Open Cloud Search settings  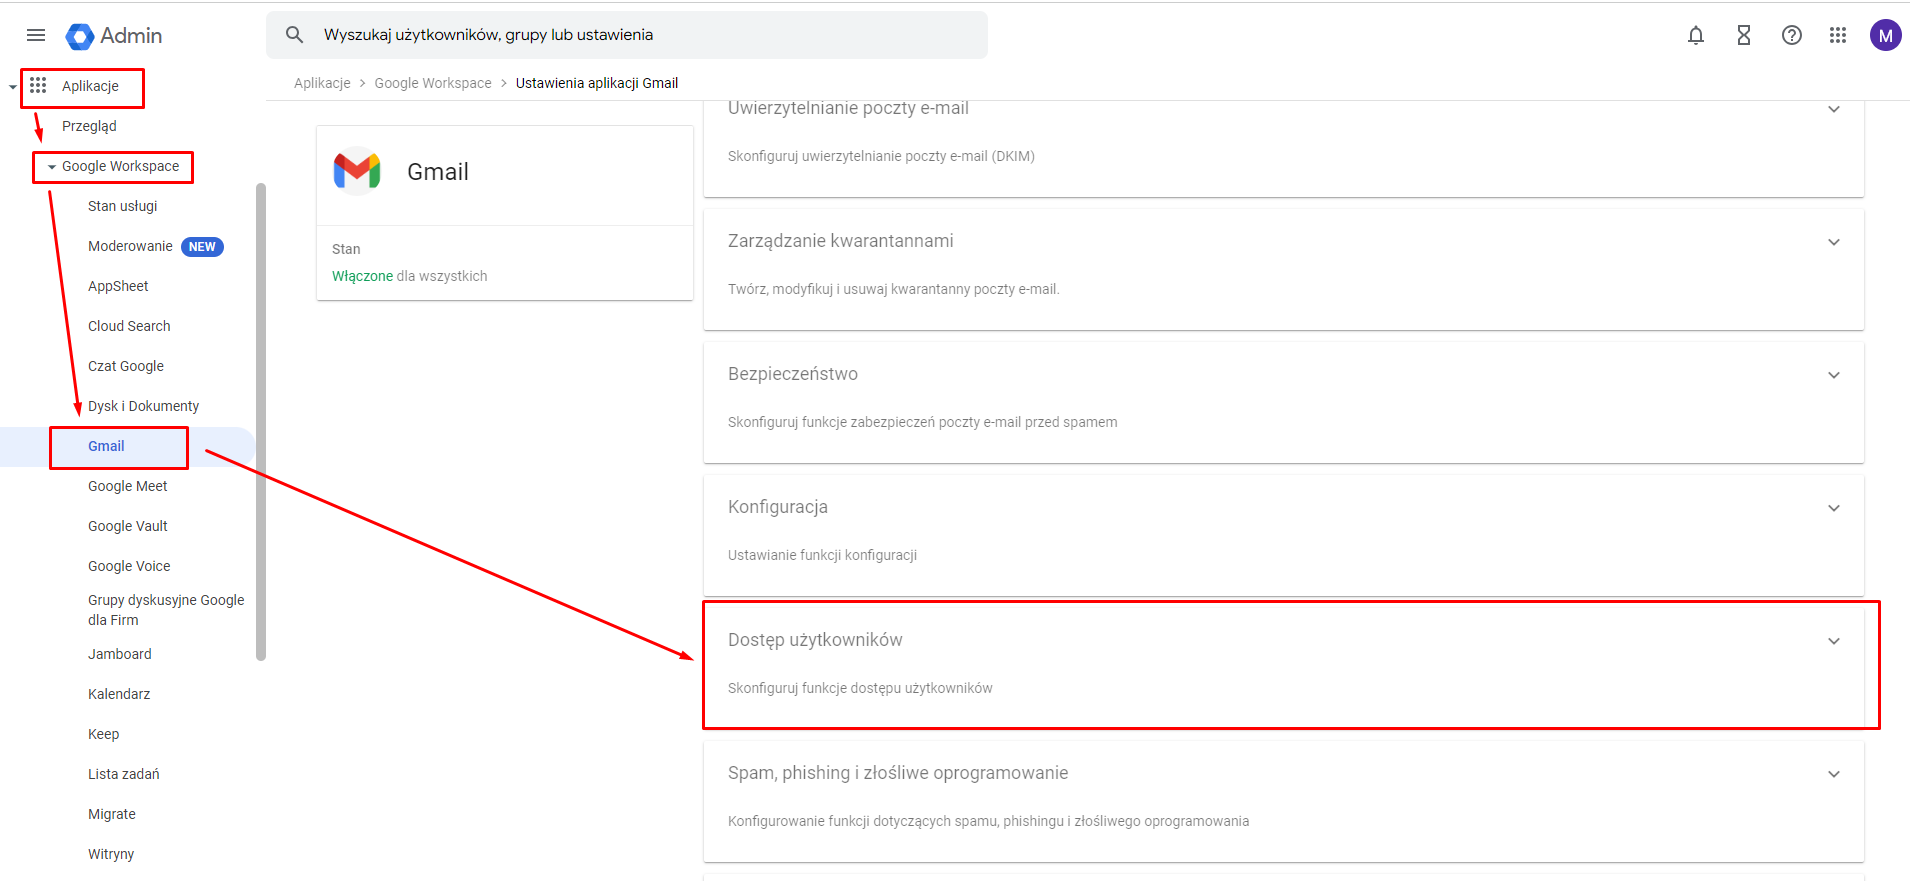[x=129, y=326]
